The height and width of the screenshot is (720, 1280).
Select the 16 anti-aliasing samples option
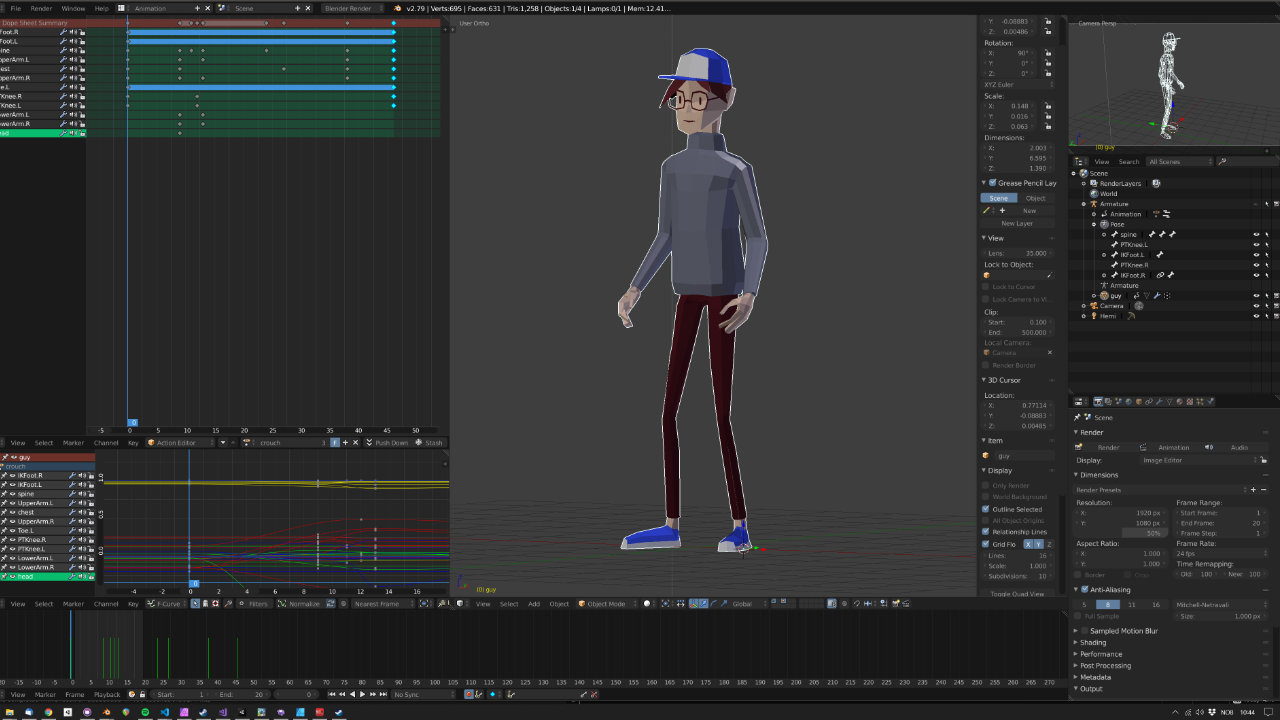point(1156,605)
